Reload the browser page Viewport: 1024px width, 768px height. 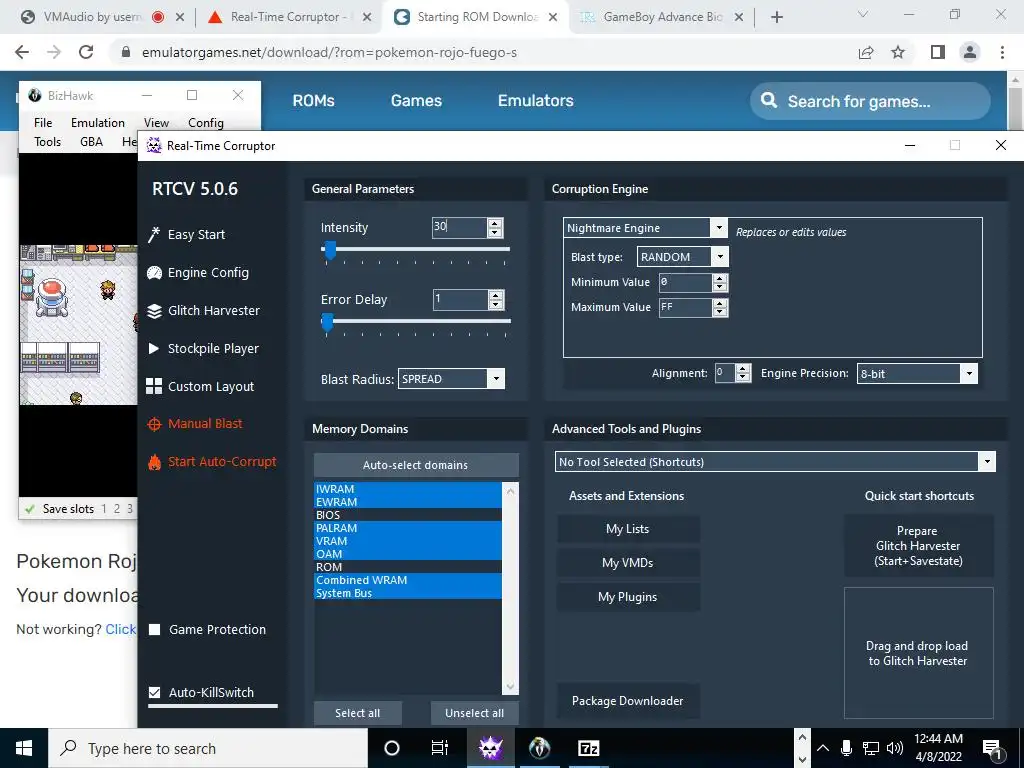click(86, 52)
